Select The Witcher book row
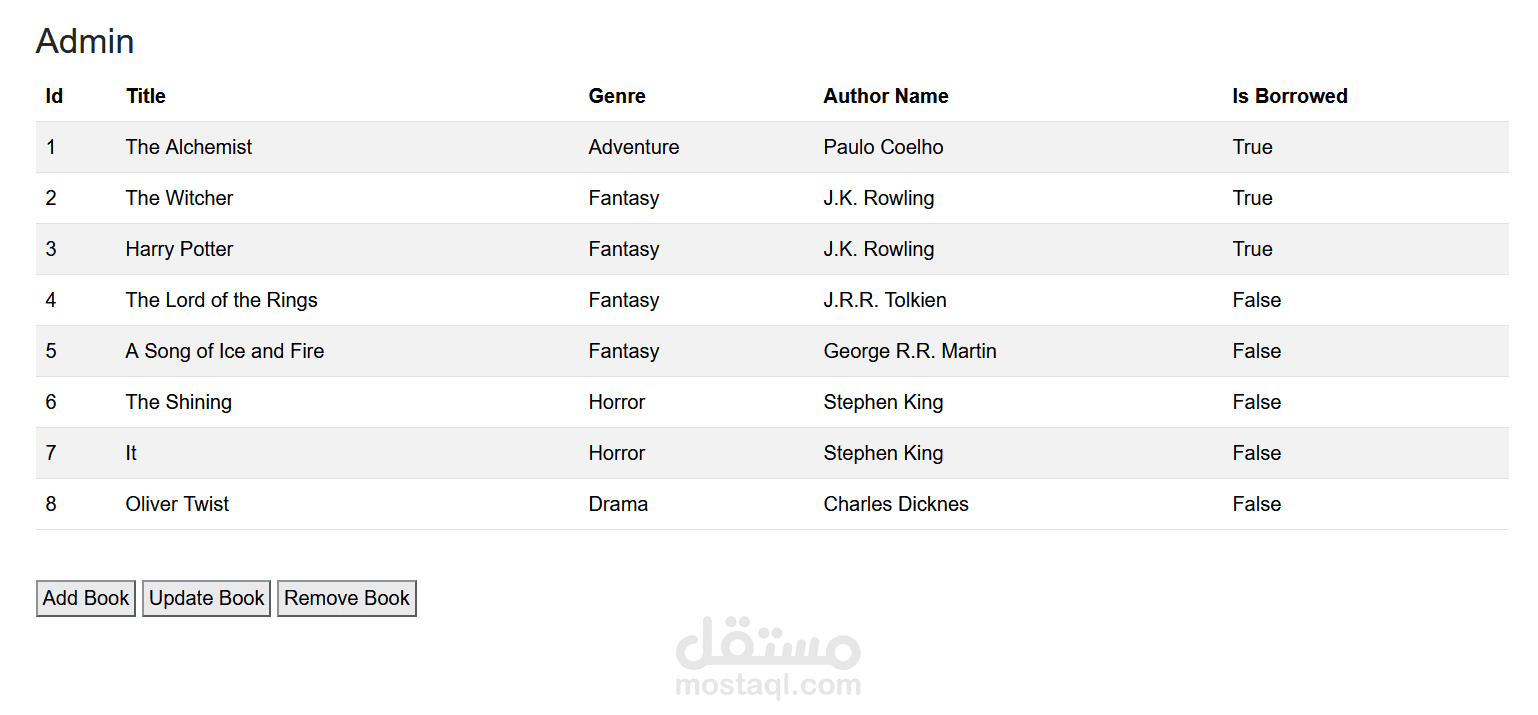Image resolution: width=1538 pixels, height=715 pixels. pyautogui.click(x=180, y=198)
